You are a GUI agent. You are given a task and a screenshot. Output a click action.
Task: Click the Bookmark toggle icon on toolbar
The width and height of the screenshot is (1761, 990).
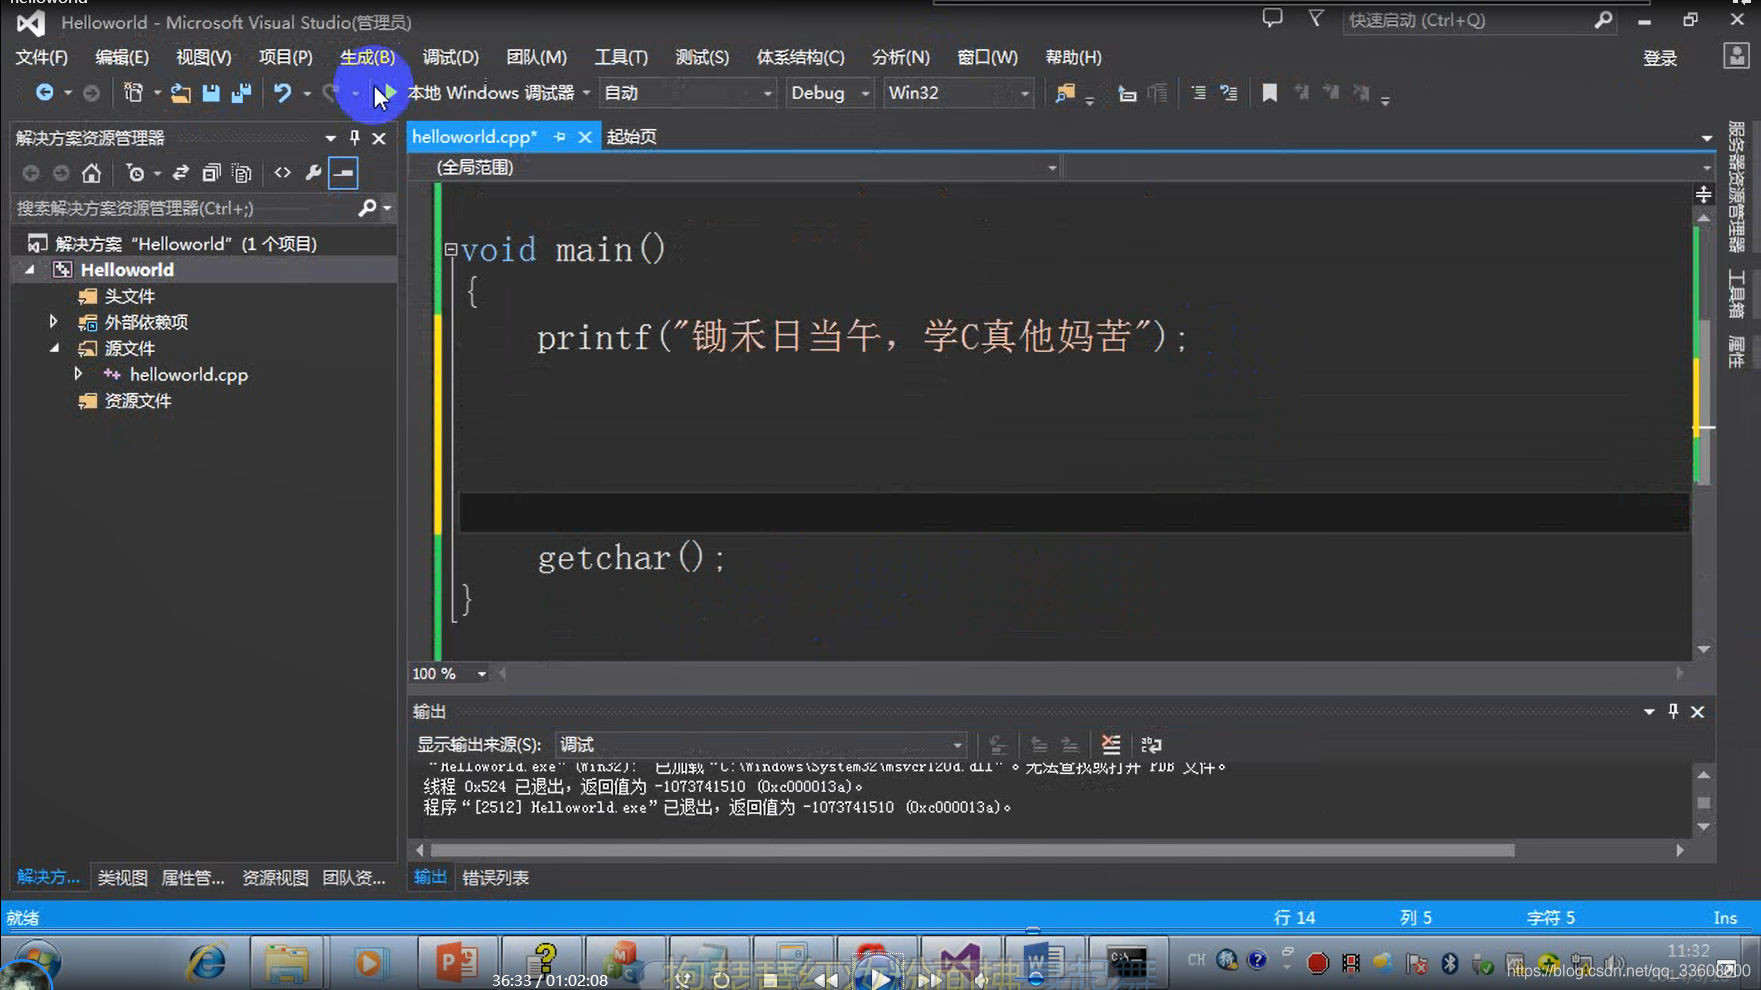pyautogui.click(x=1270, y=92)
